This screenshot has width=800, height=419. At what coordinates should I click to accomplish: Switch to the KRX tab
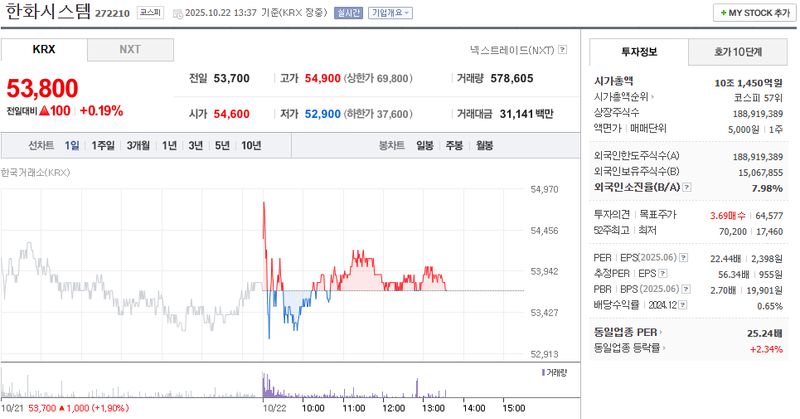click(x=44, y=50)
